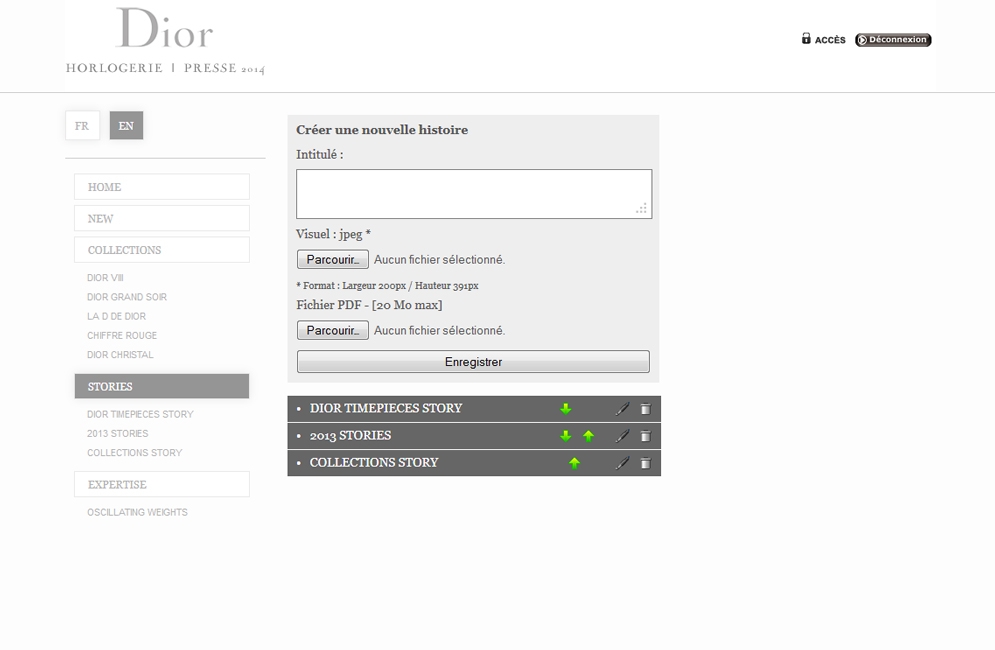Edit 2013 STORIES with the pencil icon
This screenshot has width=995, height=650.
tap(623, 436)
